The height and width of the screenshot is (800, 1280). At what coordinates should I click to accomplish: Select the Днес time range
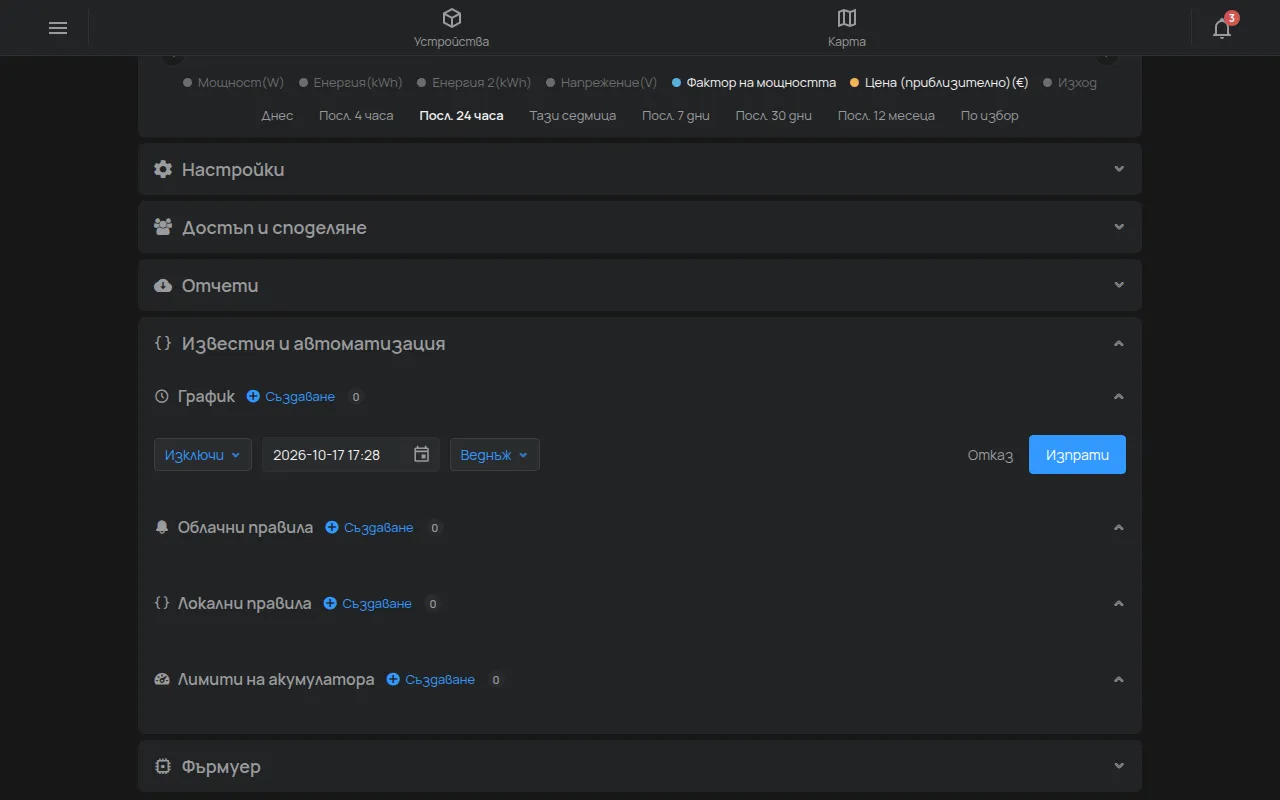coord(278,116)
